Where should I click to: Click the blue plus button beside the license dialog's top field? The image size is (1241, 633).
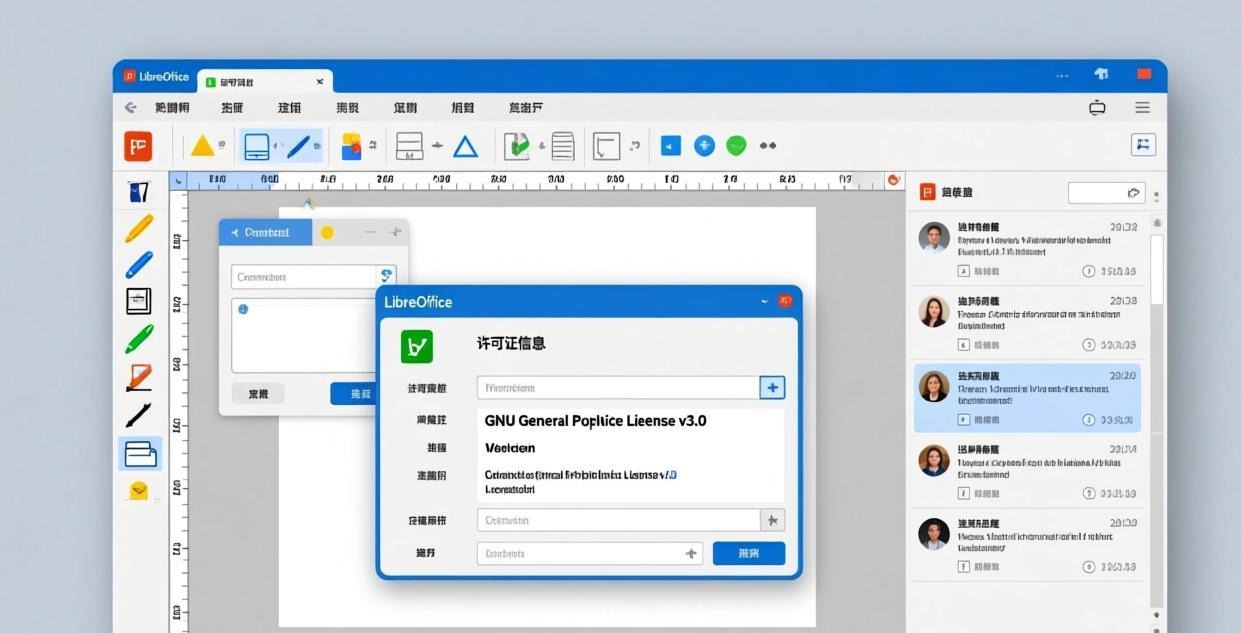(x=772, y=387)
